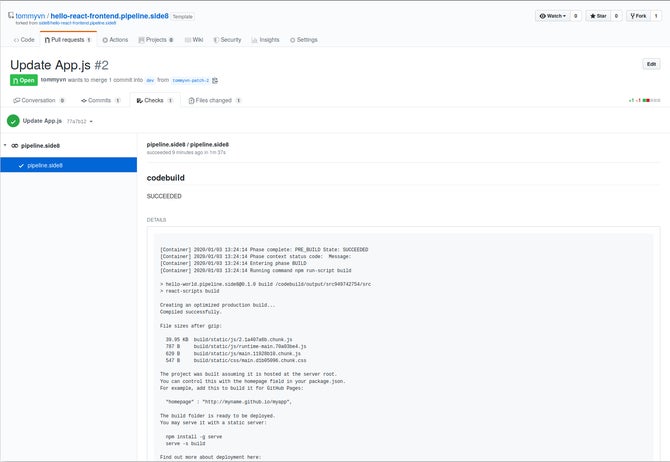Click the forked repository icon beside tommyvn
The image size is (670, 462).
pyautogui.click(x=11, y=15)
